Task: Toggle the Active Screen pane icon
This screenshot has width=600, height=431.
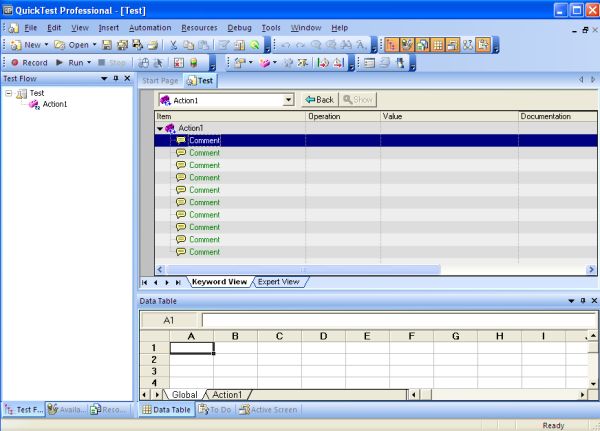Action: click(453, 45)
